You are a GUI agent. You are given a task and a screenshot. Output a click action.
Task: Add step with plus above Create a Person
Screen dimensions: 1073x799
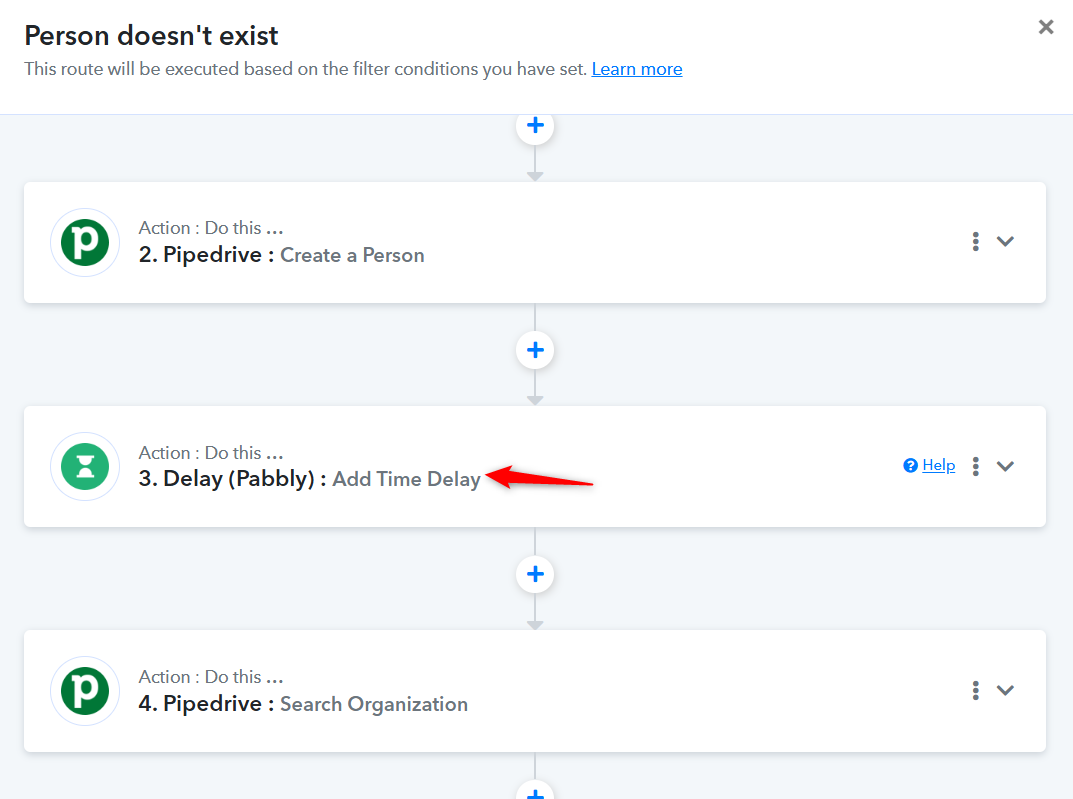coord(535,126)
